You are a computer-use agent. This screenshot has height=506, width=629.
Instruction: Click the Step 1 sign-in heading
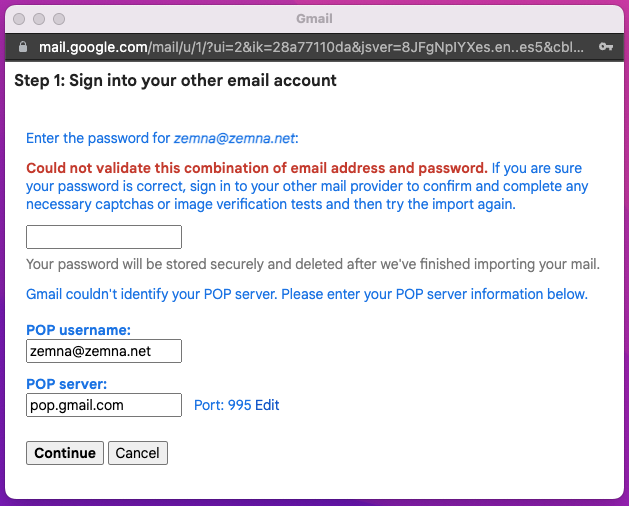tap(175, 81)
